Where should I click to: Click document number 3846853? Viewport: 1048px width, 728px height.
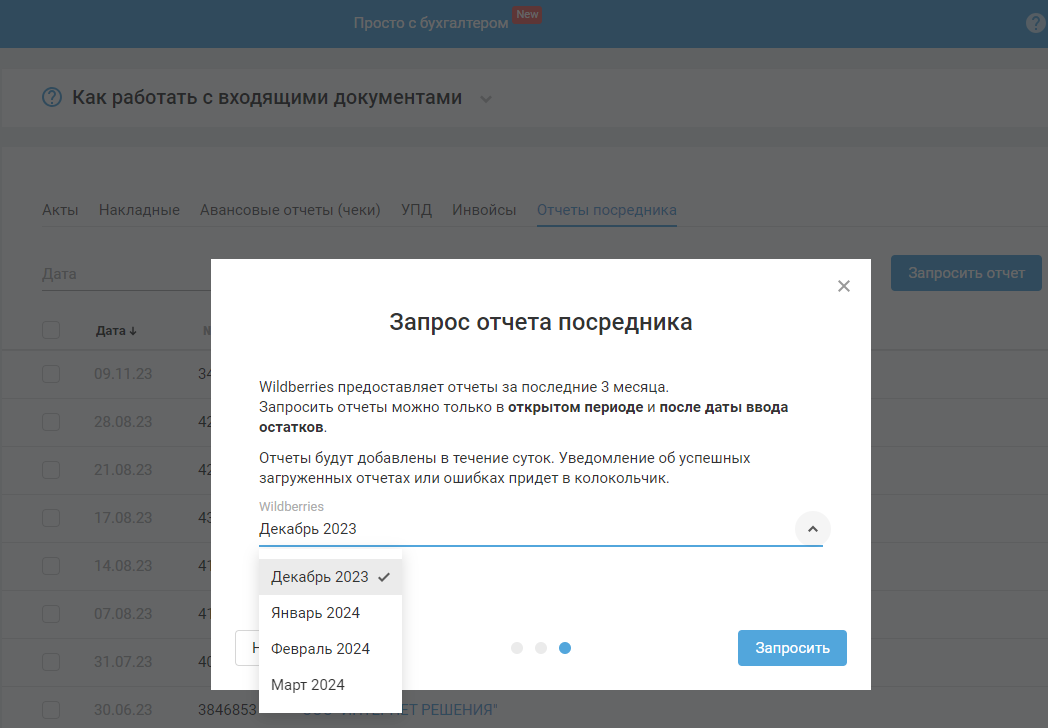click(x=227, y=710)
